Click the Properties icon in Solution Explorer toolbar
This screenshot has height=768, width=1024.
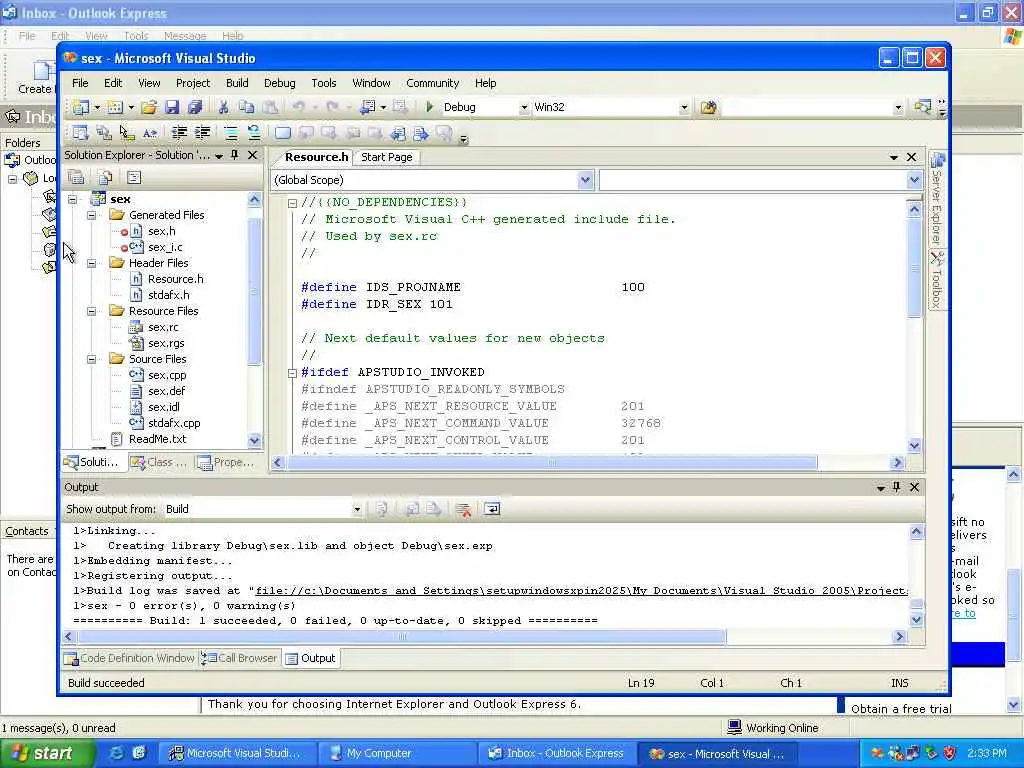point(76,177)
